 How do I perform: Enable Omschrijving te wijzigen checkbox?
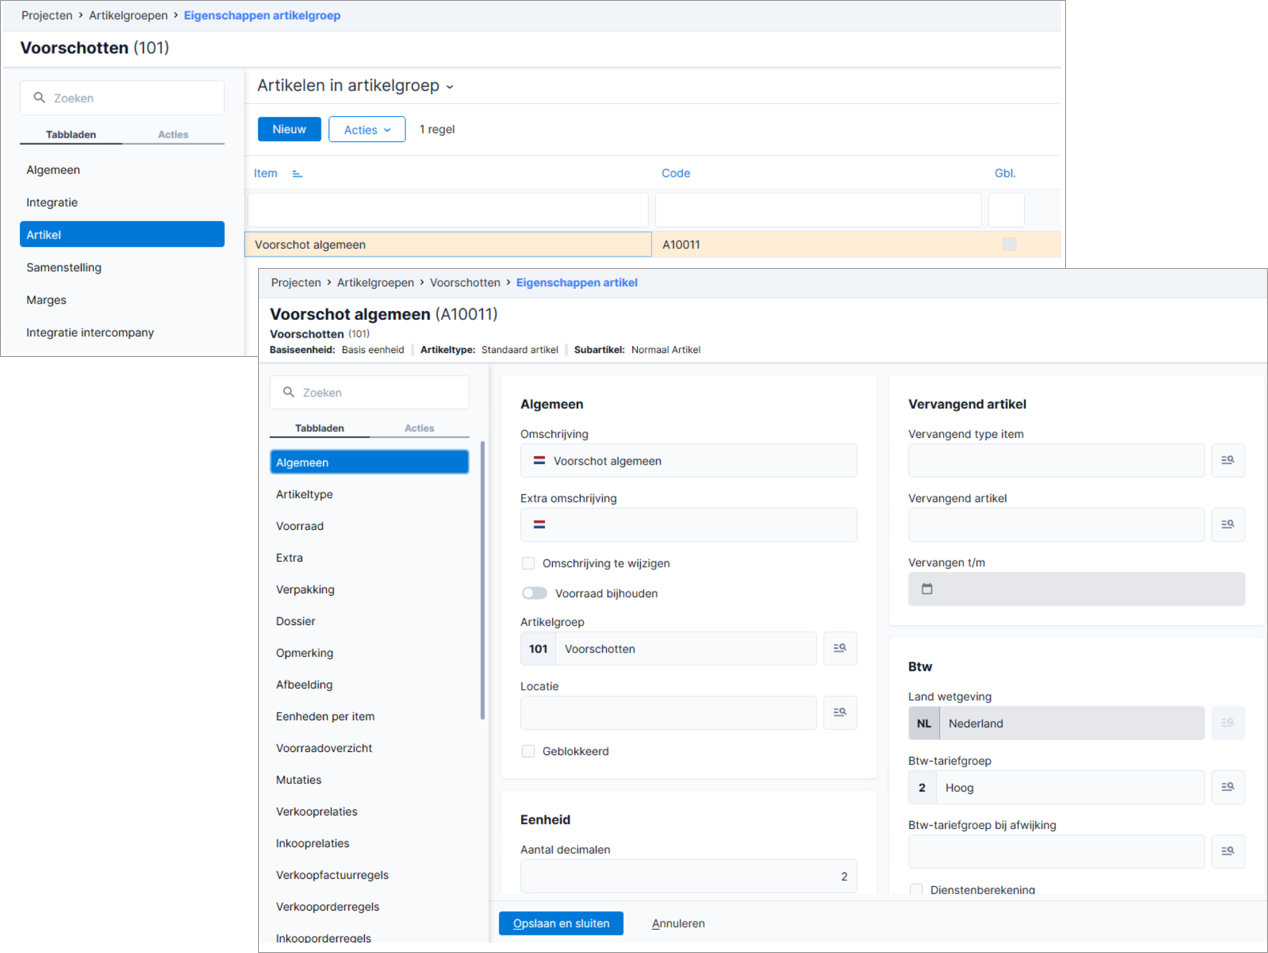[x=528, y=564]
